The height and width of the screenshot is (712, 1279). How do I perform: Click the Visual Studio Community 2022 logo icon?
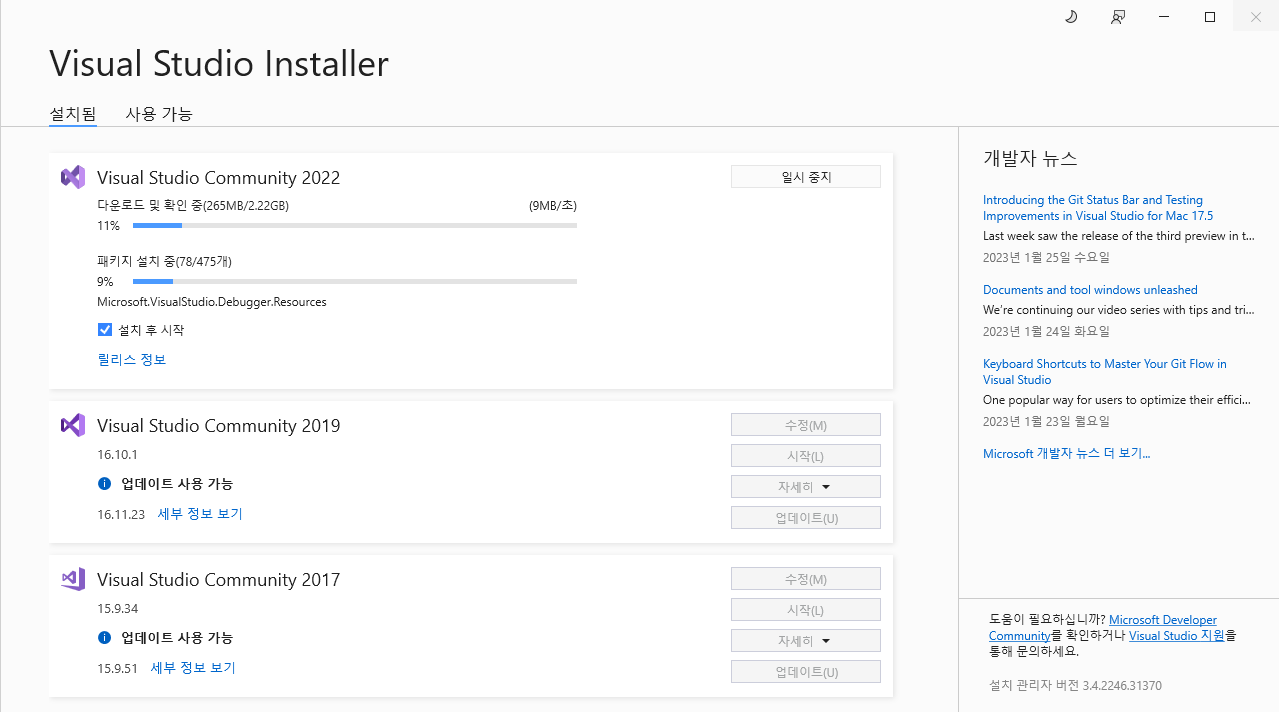click(72, 178)
